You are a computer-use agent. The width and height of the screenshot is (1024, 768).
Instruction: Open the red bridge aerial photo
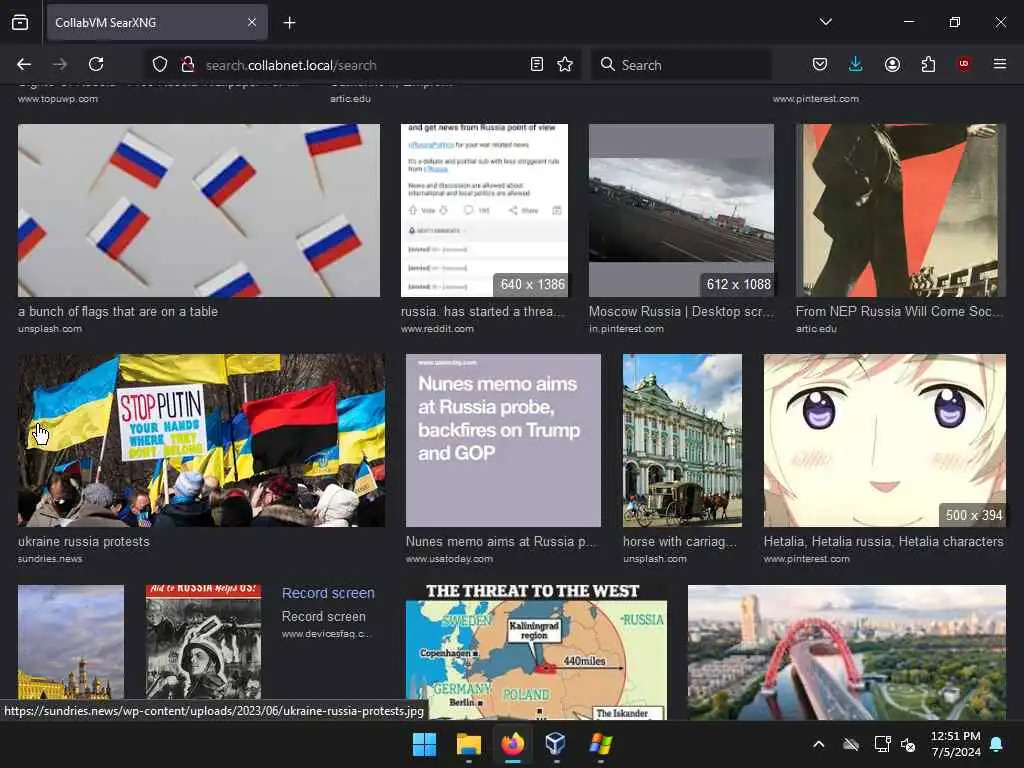coord(847,652)
